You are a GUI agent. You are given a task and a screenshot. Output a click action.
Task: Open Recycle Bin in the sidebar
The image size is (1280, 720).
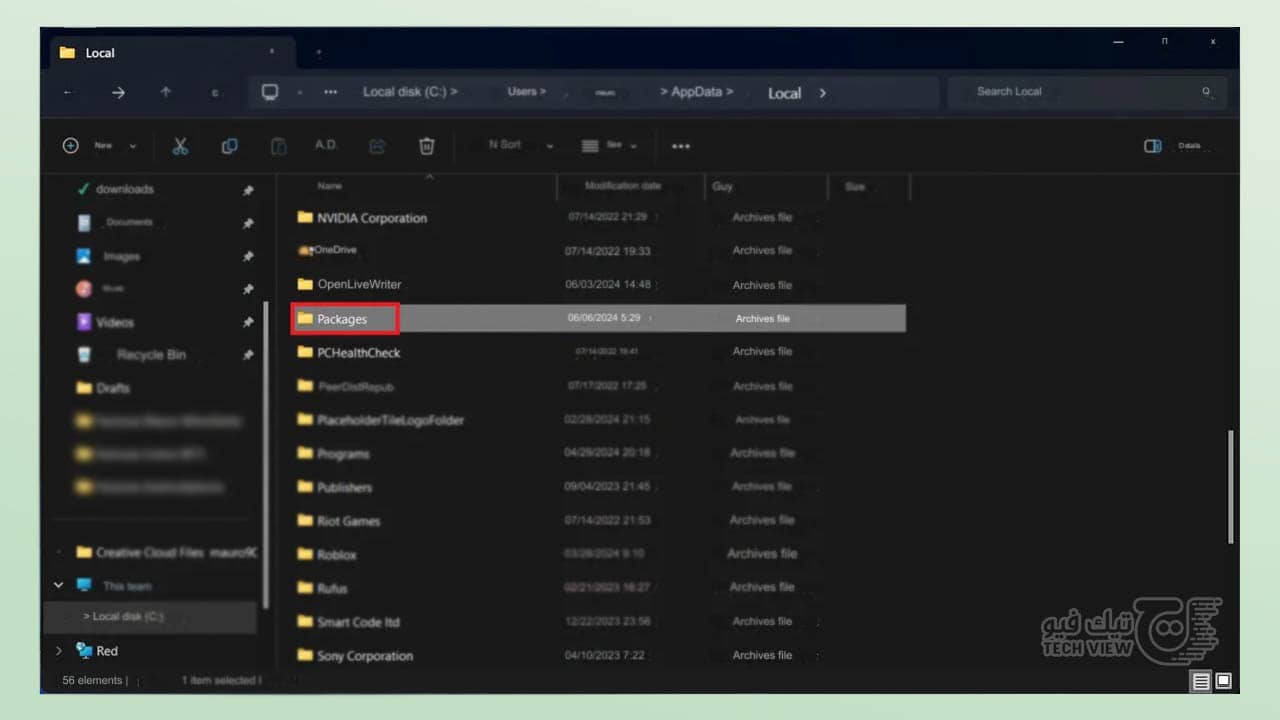151,355
